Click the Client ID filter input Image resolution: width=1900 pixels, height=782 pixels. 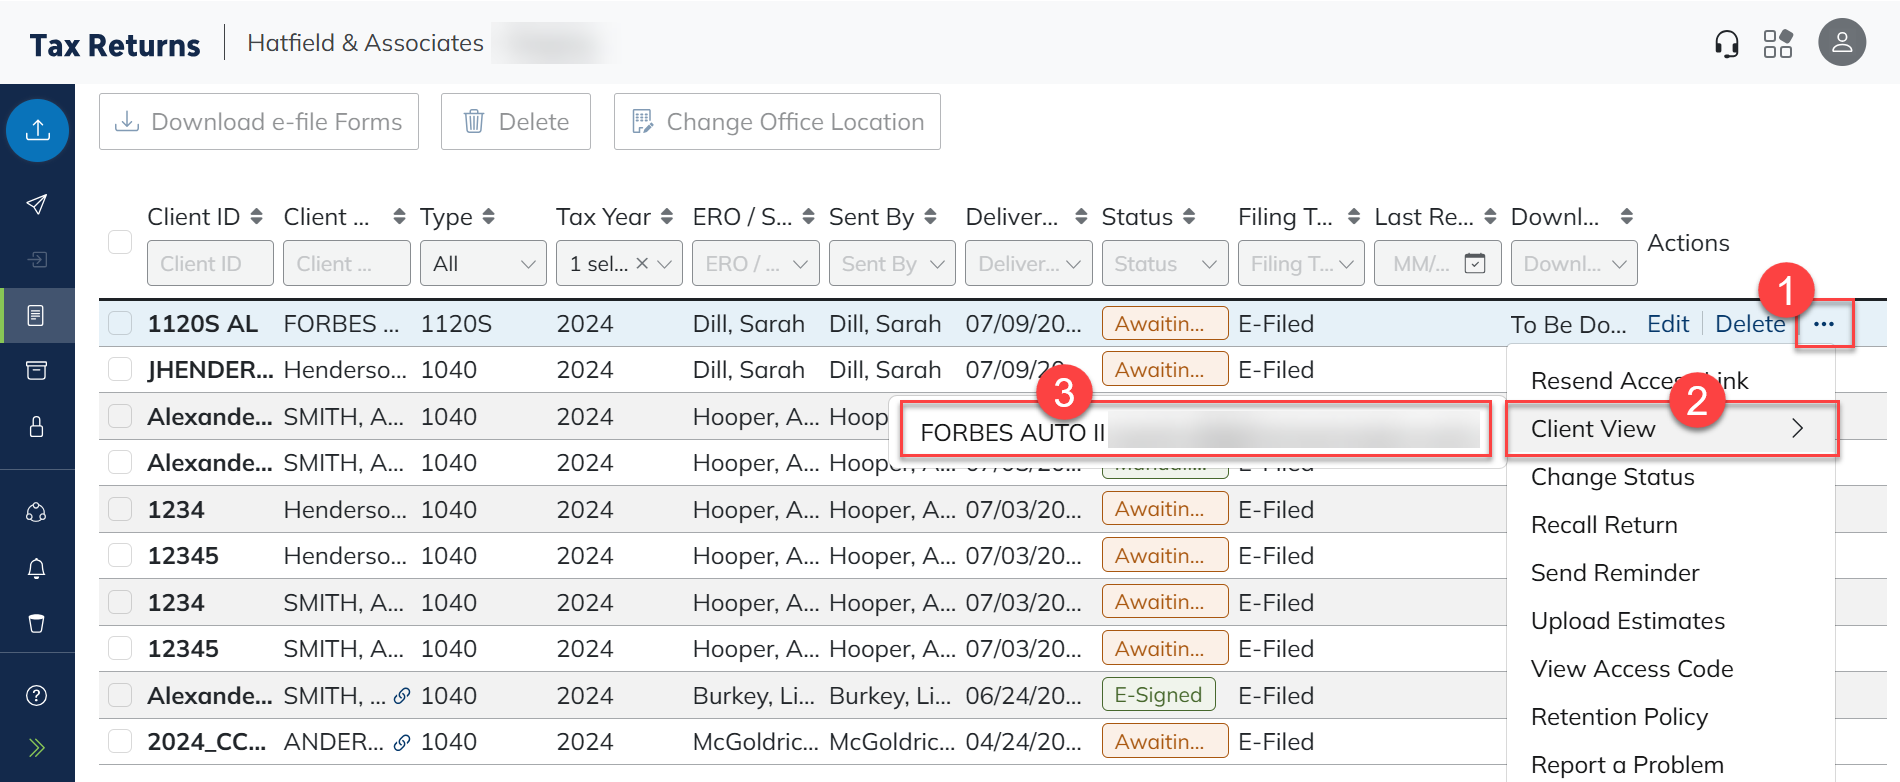tap(210, 264)
